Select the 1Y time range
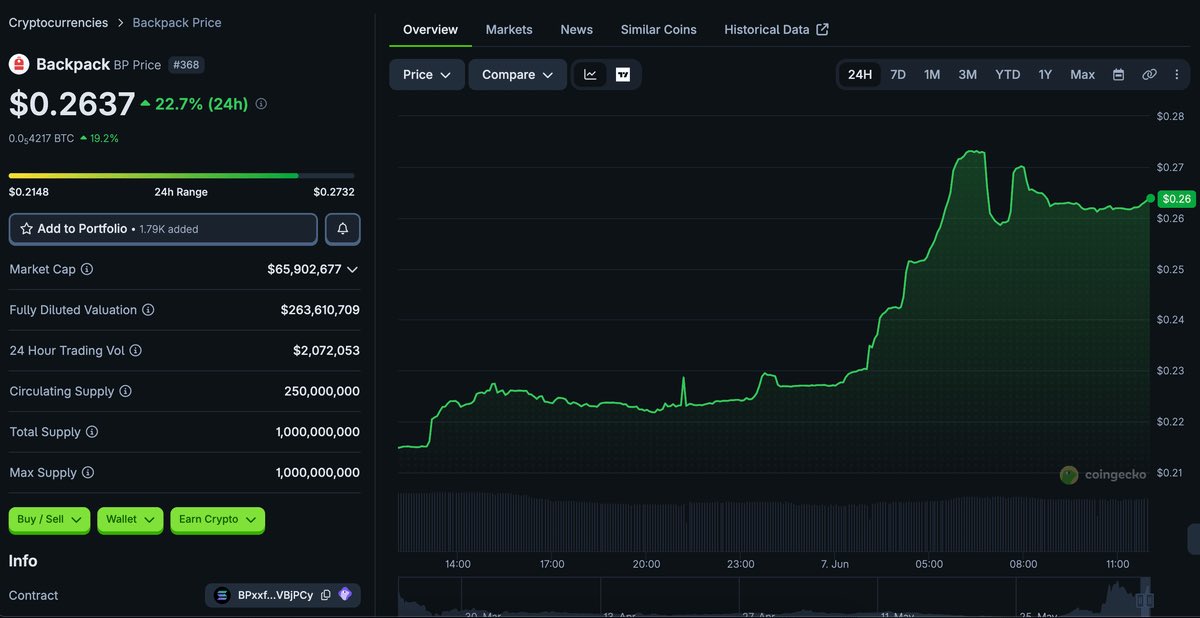This screenshot has height=618, width=1200. 1045,75
